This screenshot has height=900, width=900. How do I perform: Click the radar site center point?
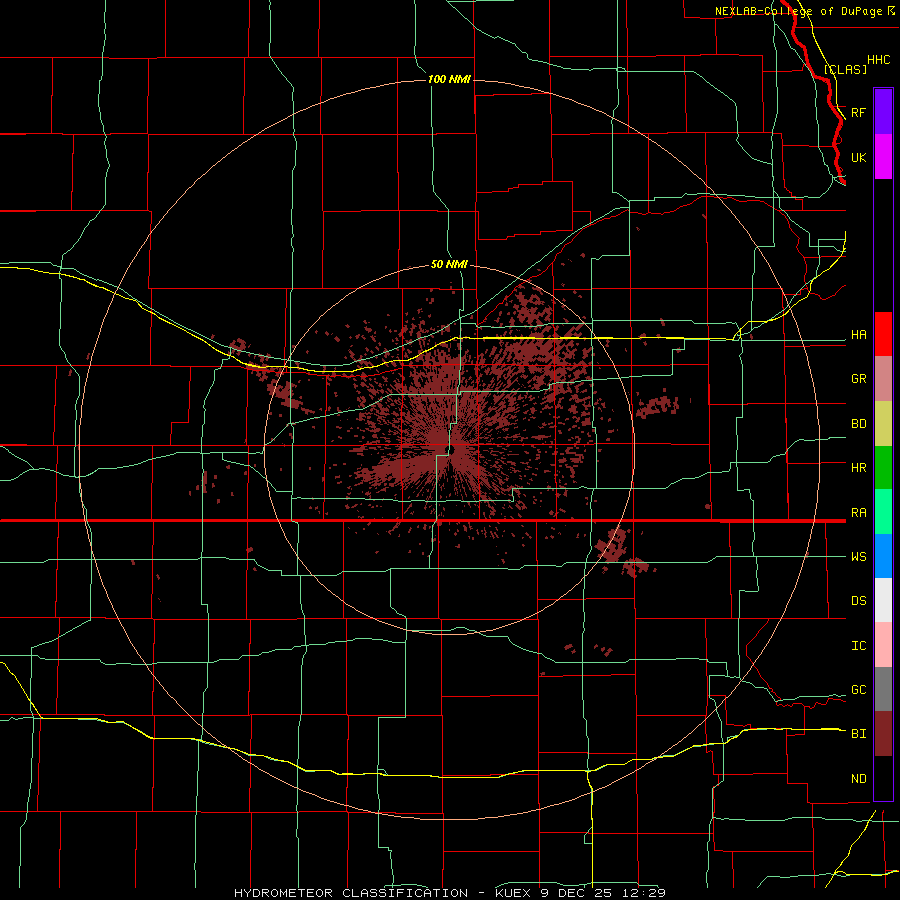pyautogui.click(x=451, y=449)
